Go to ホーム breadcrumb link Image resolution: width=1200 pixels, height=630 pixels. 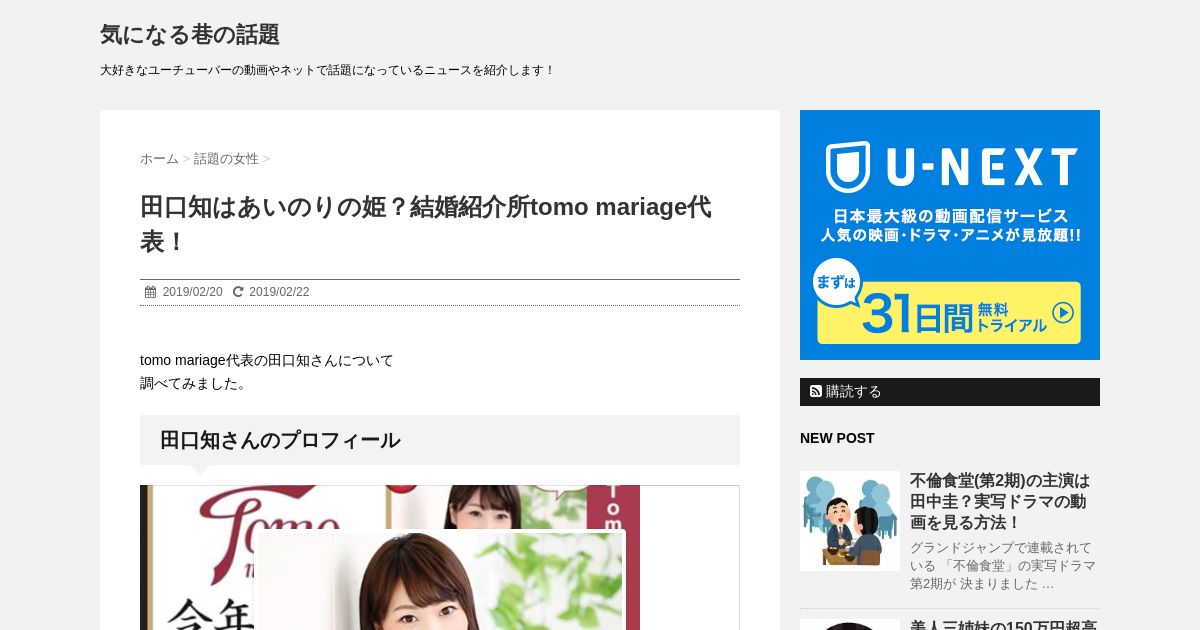[x=159, y=159]
